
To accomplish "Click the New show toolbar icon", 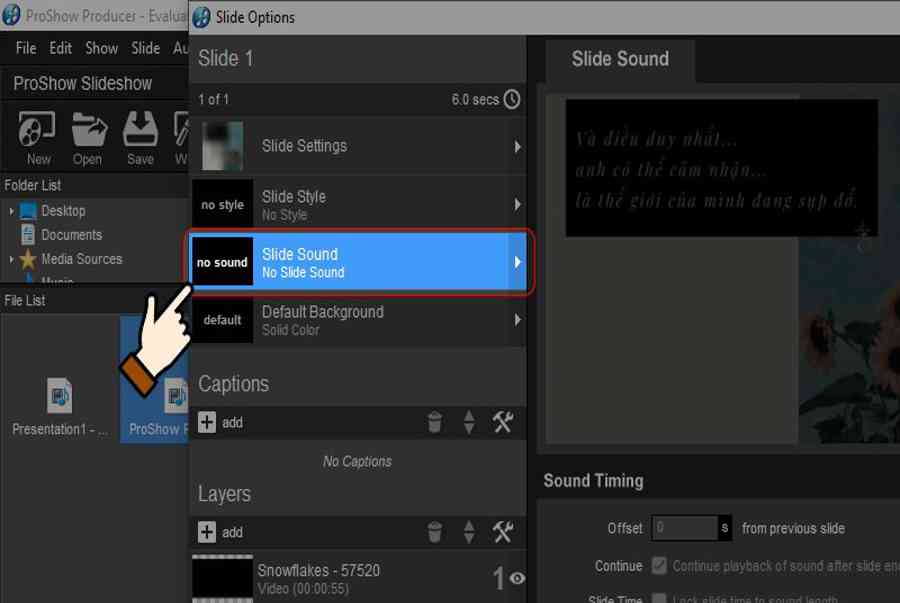I will (38, 130).
